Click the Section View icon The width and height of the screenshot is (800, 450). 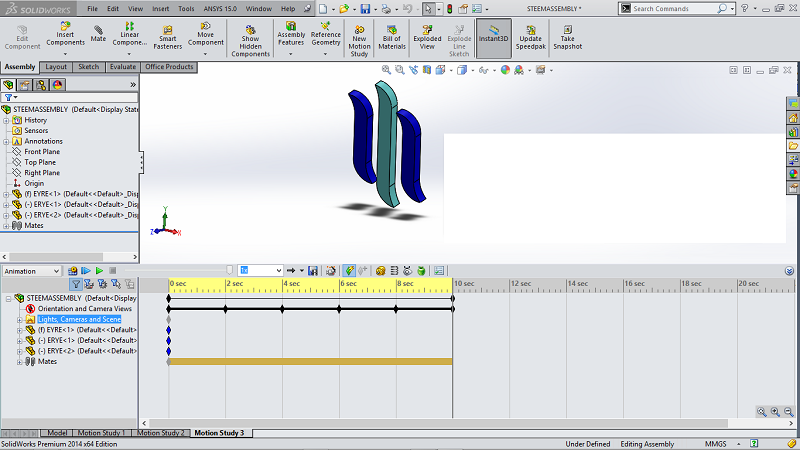tap(427, 70)
